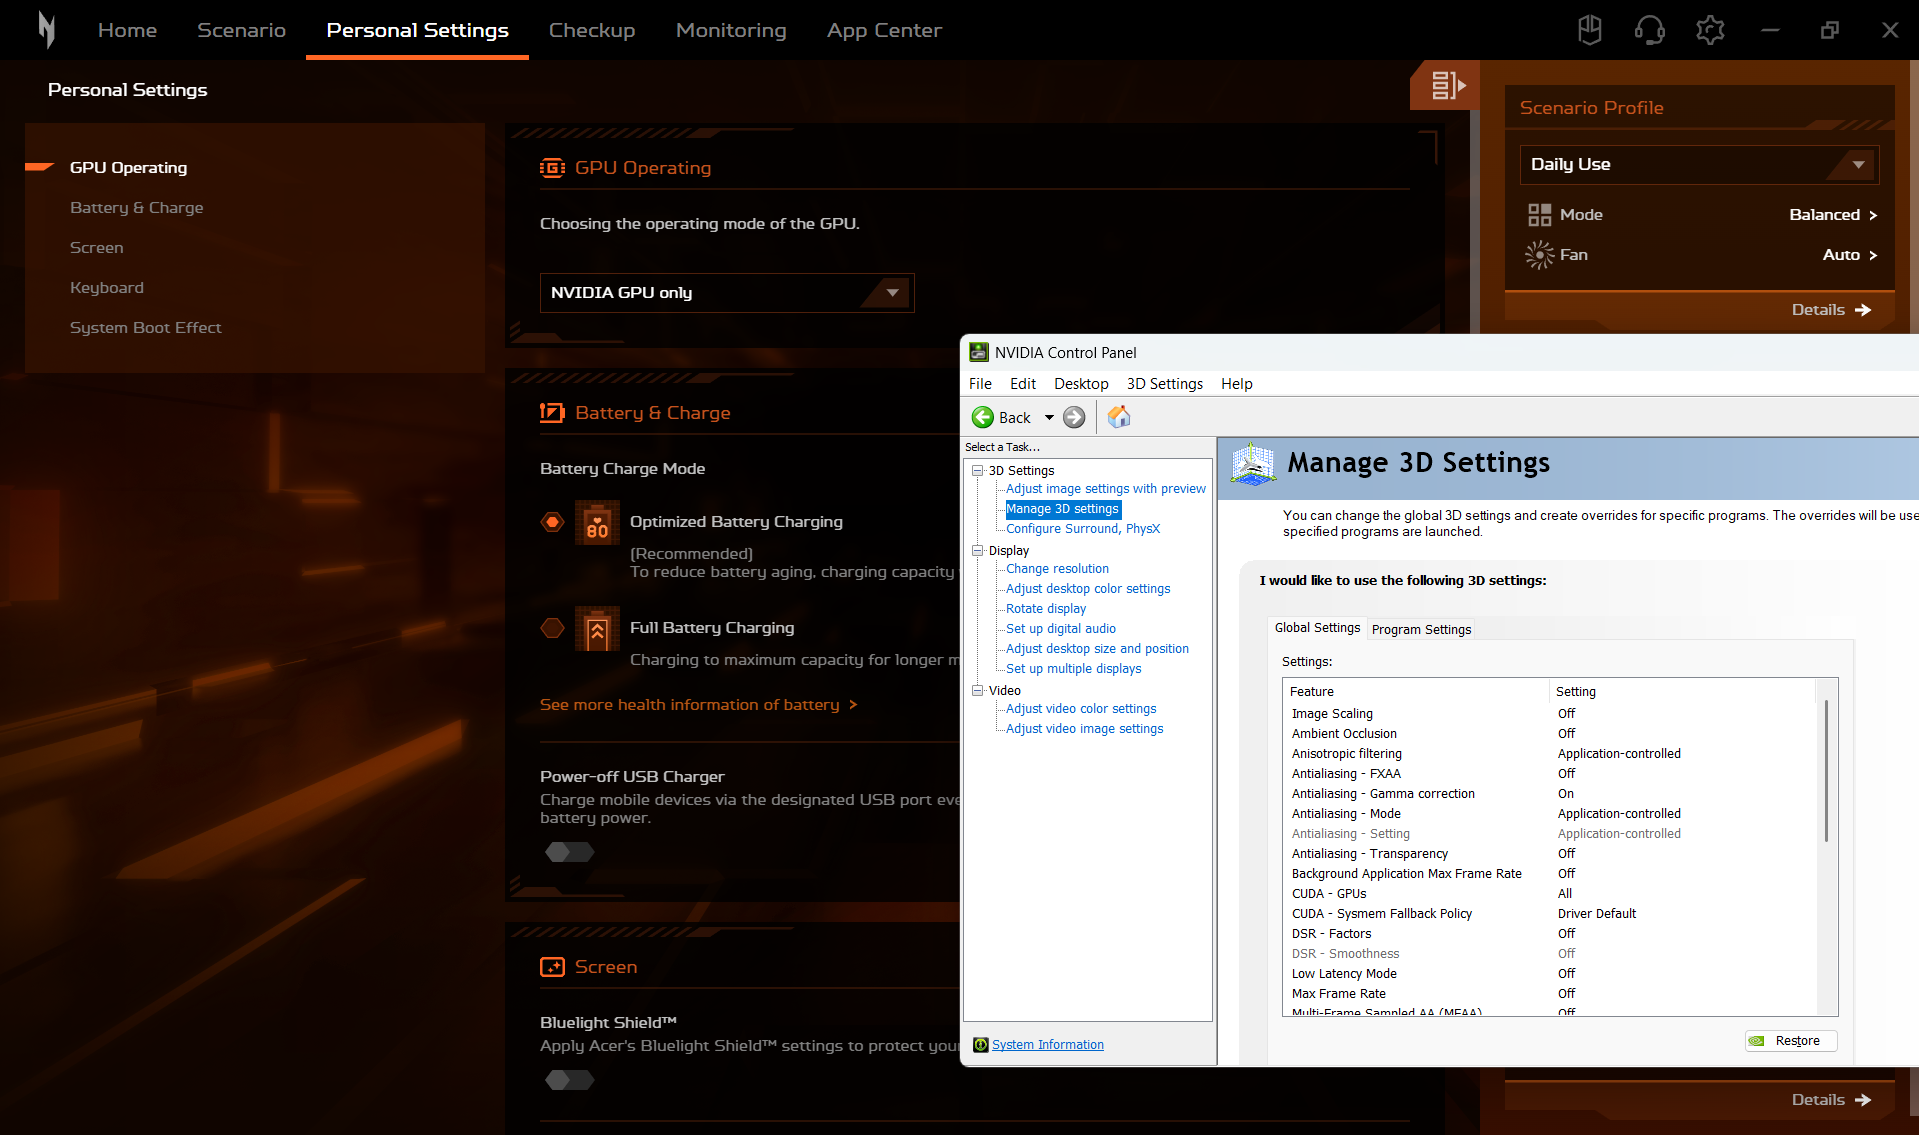Toggle the Bluelight Shield switch
The image size is (1919, 1135).
coord(570,1080)
